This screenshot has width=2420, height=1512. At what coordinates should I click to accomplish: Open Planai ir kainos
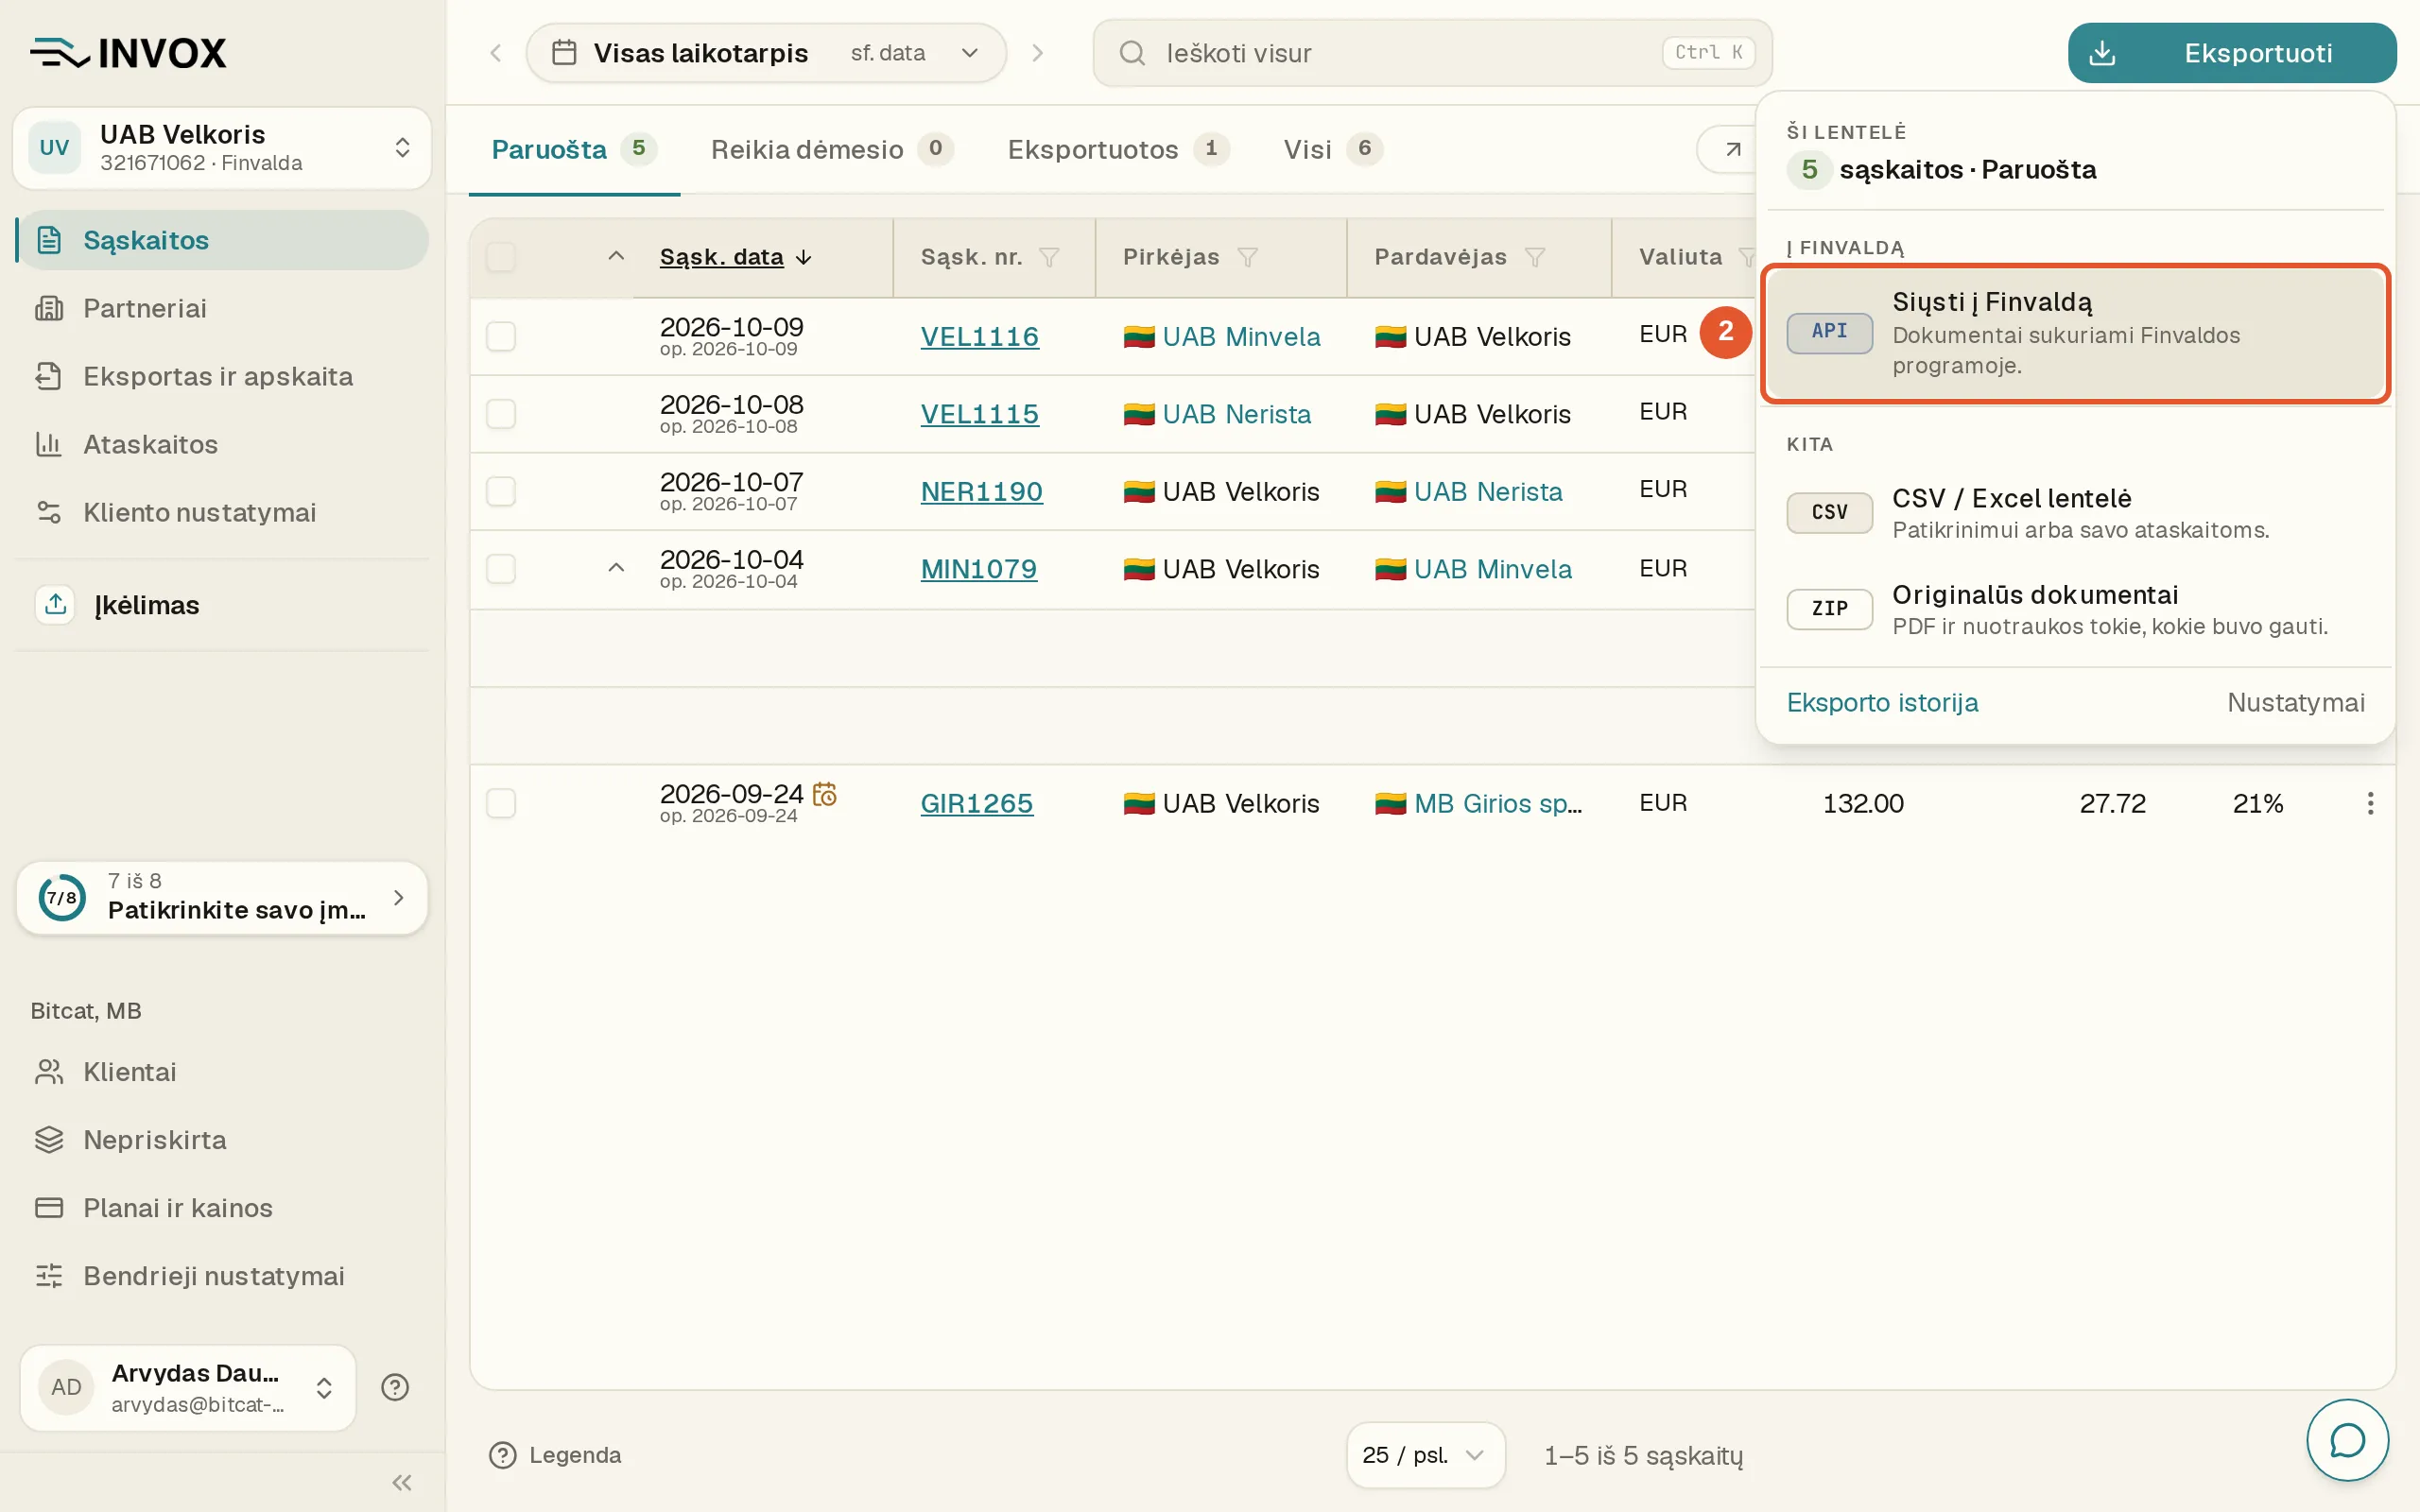pos(222,1208)
